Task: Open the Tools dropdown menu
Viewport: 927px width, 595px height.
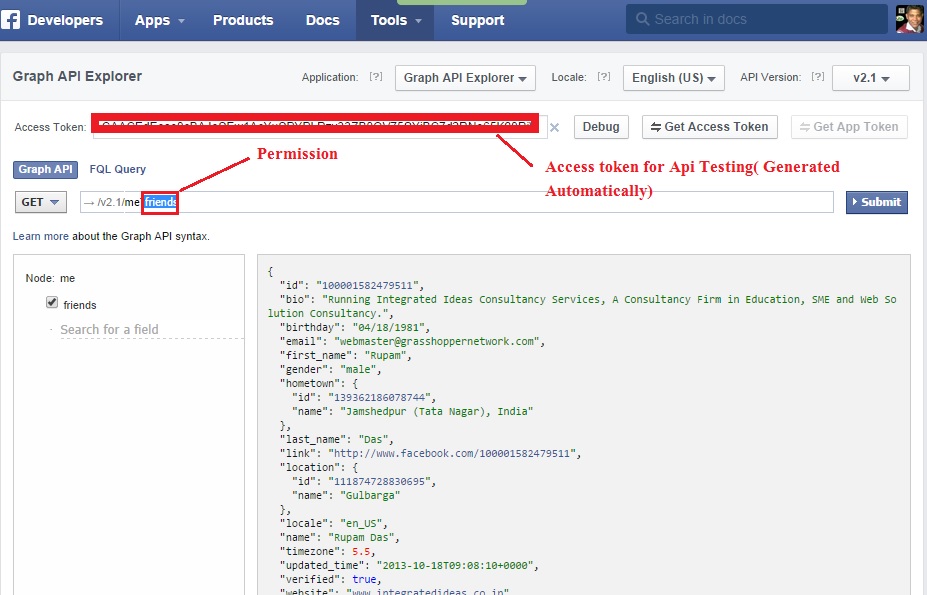Action: [x=396, y=20]
